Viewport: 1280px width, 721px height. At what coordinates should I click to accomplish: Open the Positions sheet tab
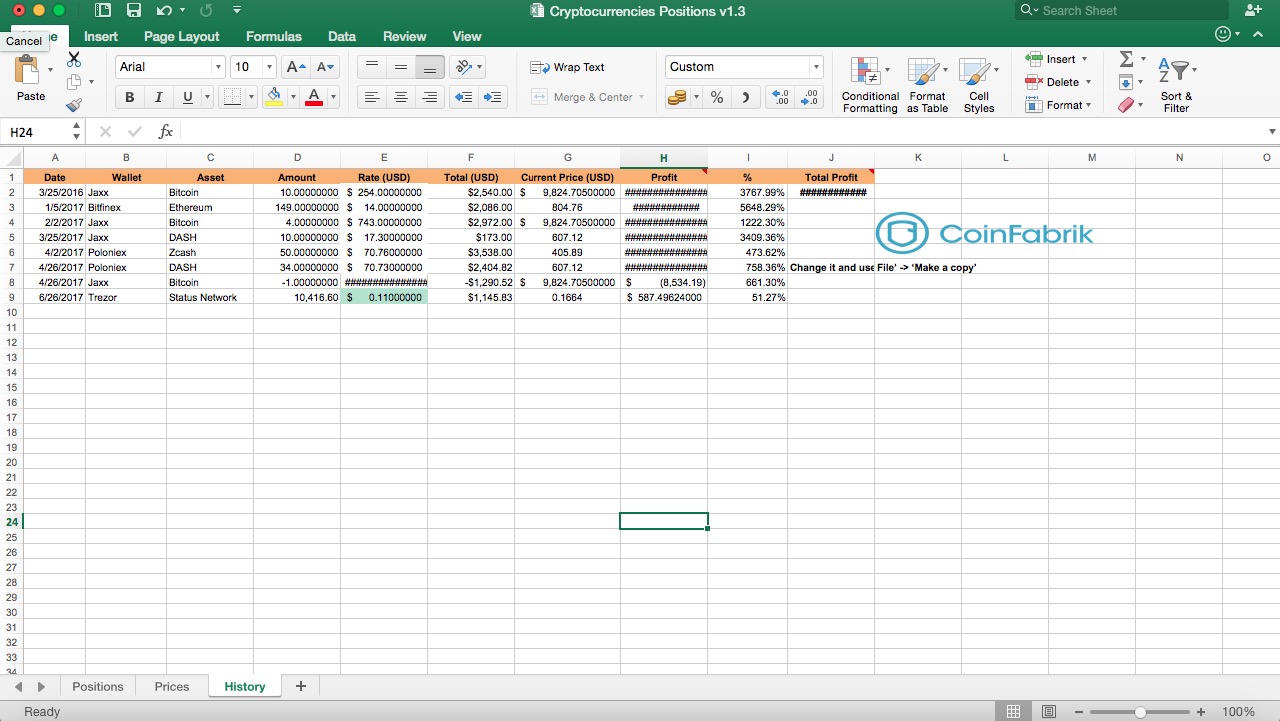pos(97,686)
